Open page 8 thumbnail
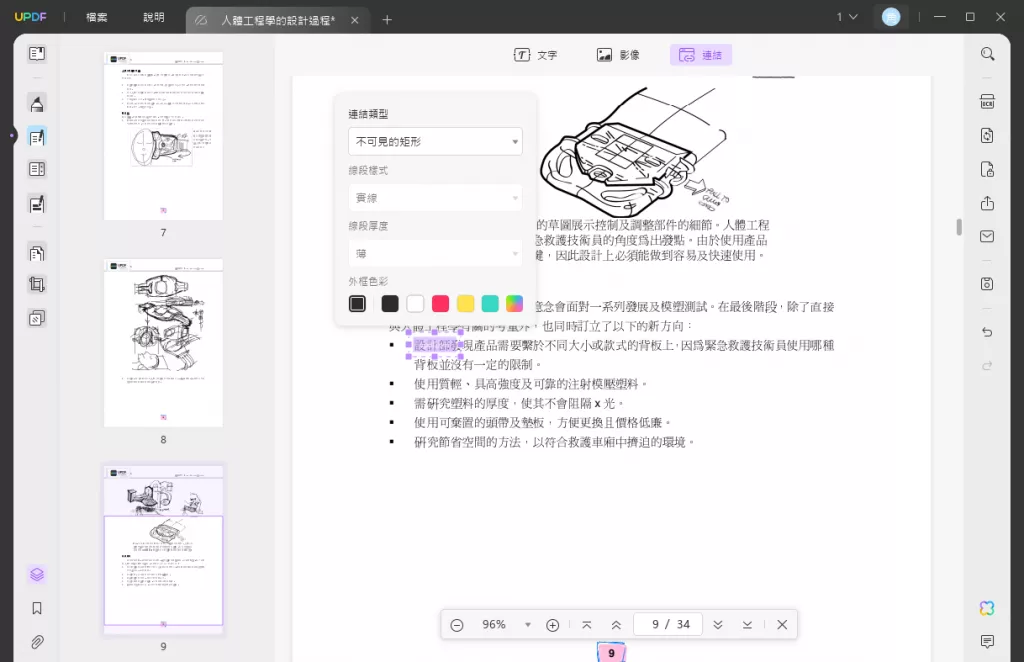The image size is (1024, 662). click(x=163, y=343)
